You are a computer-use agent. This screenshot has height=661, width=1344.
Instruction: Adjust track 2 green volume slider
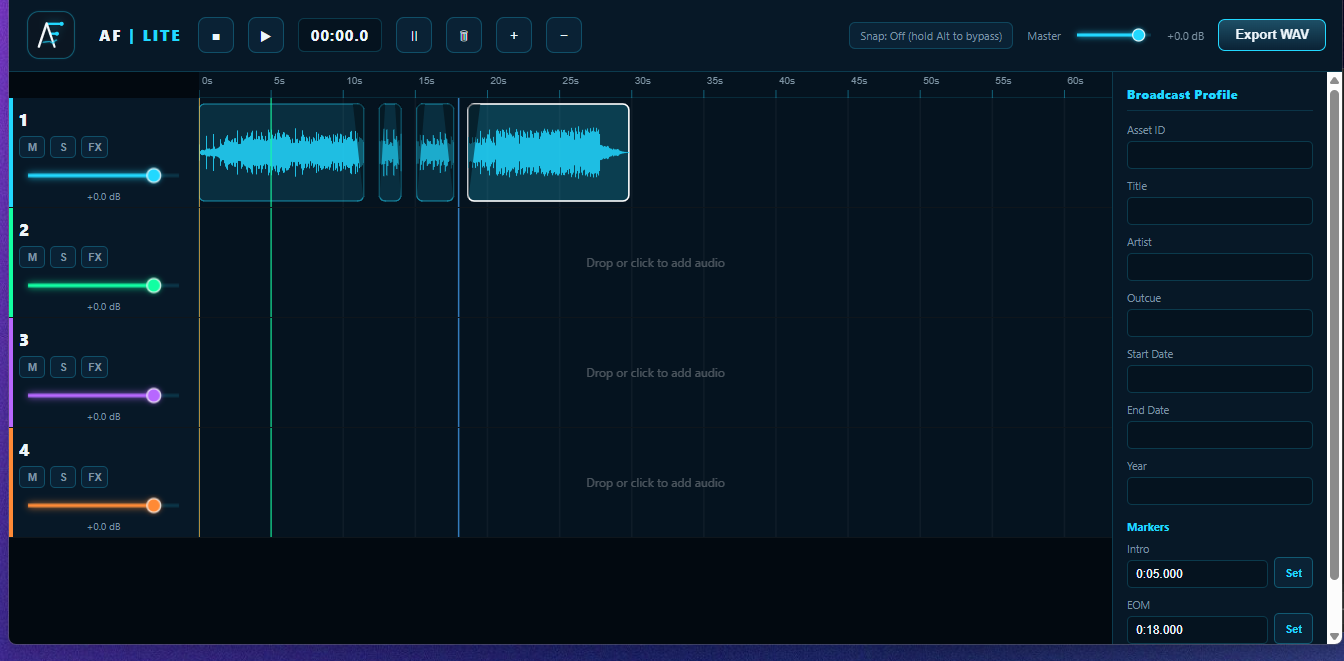pos(103,285)
